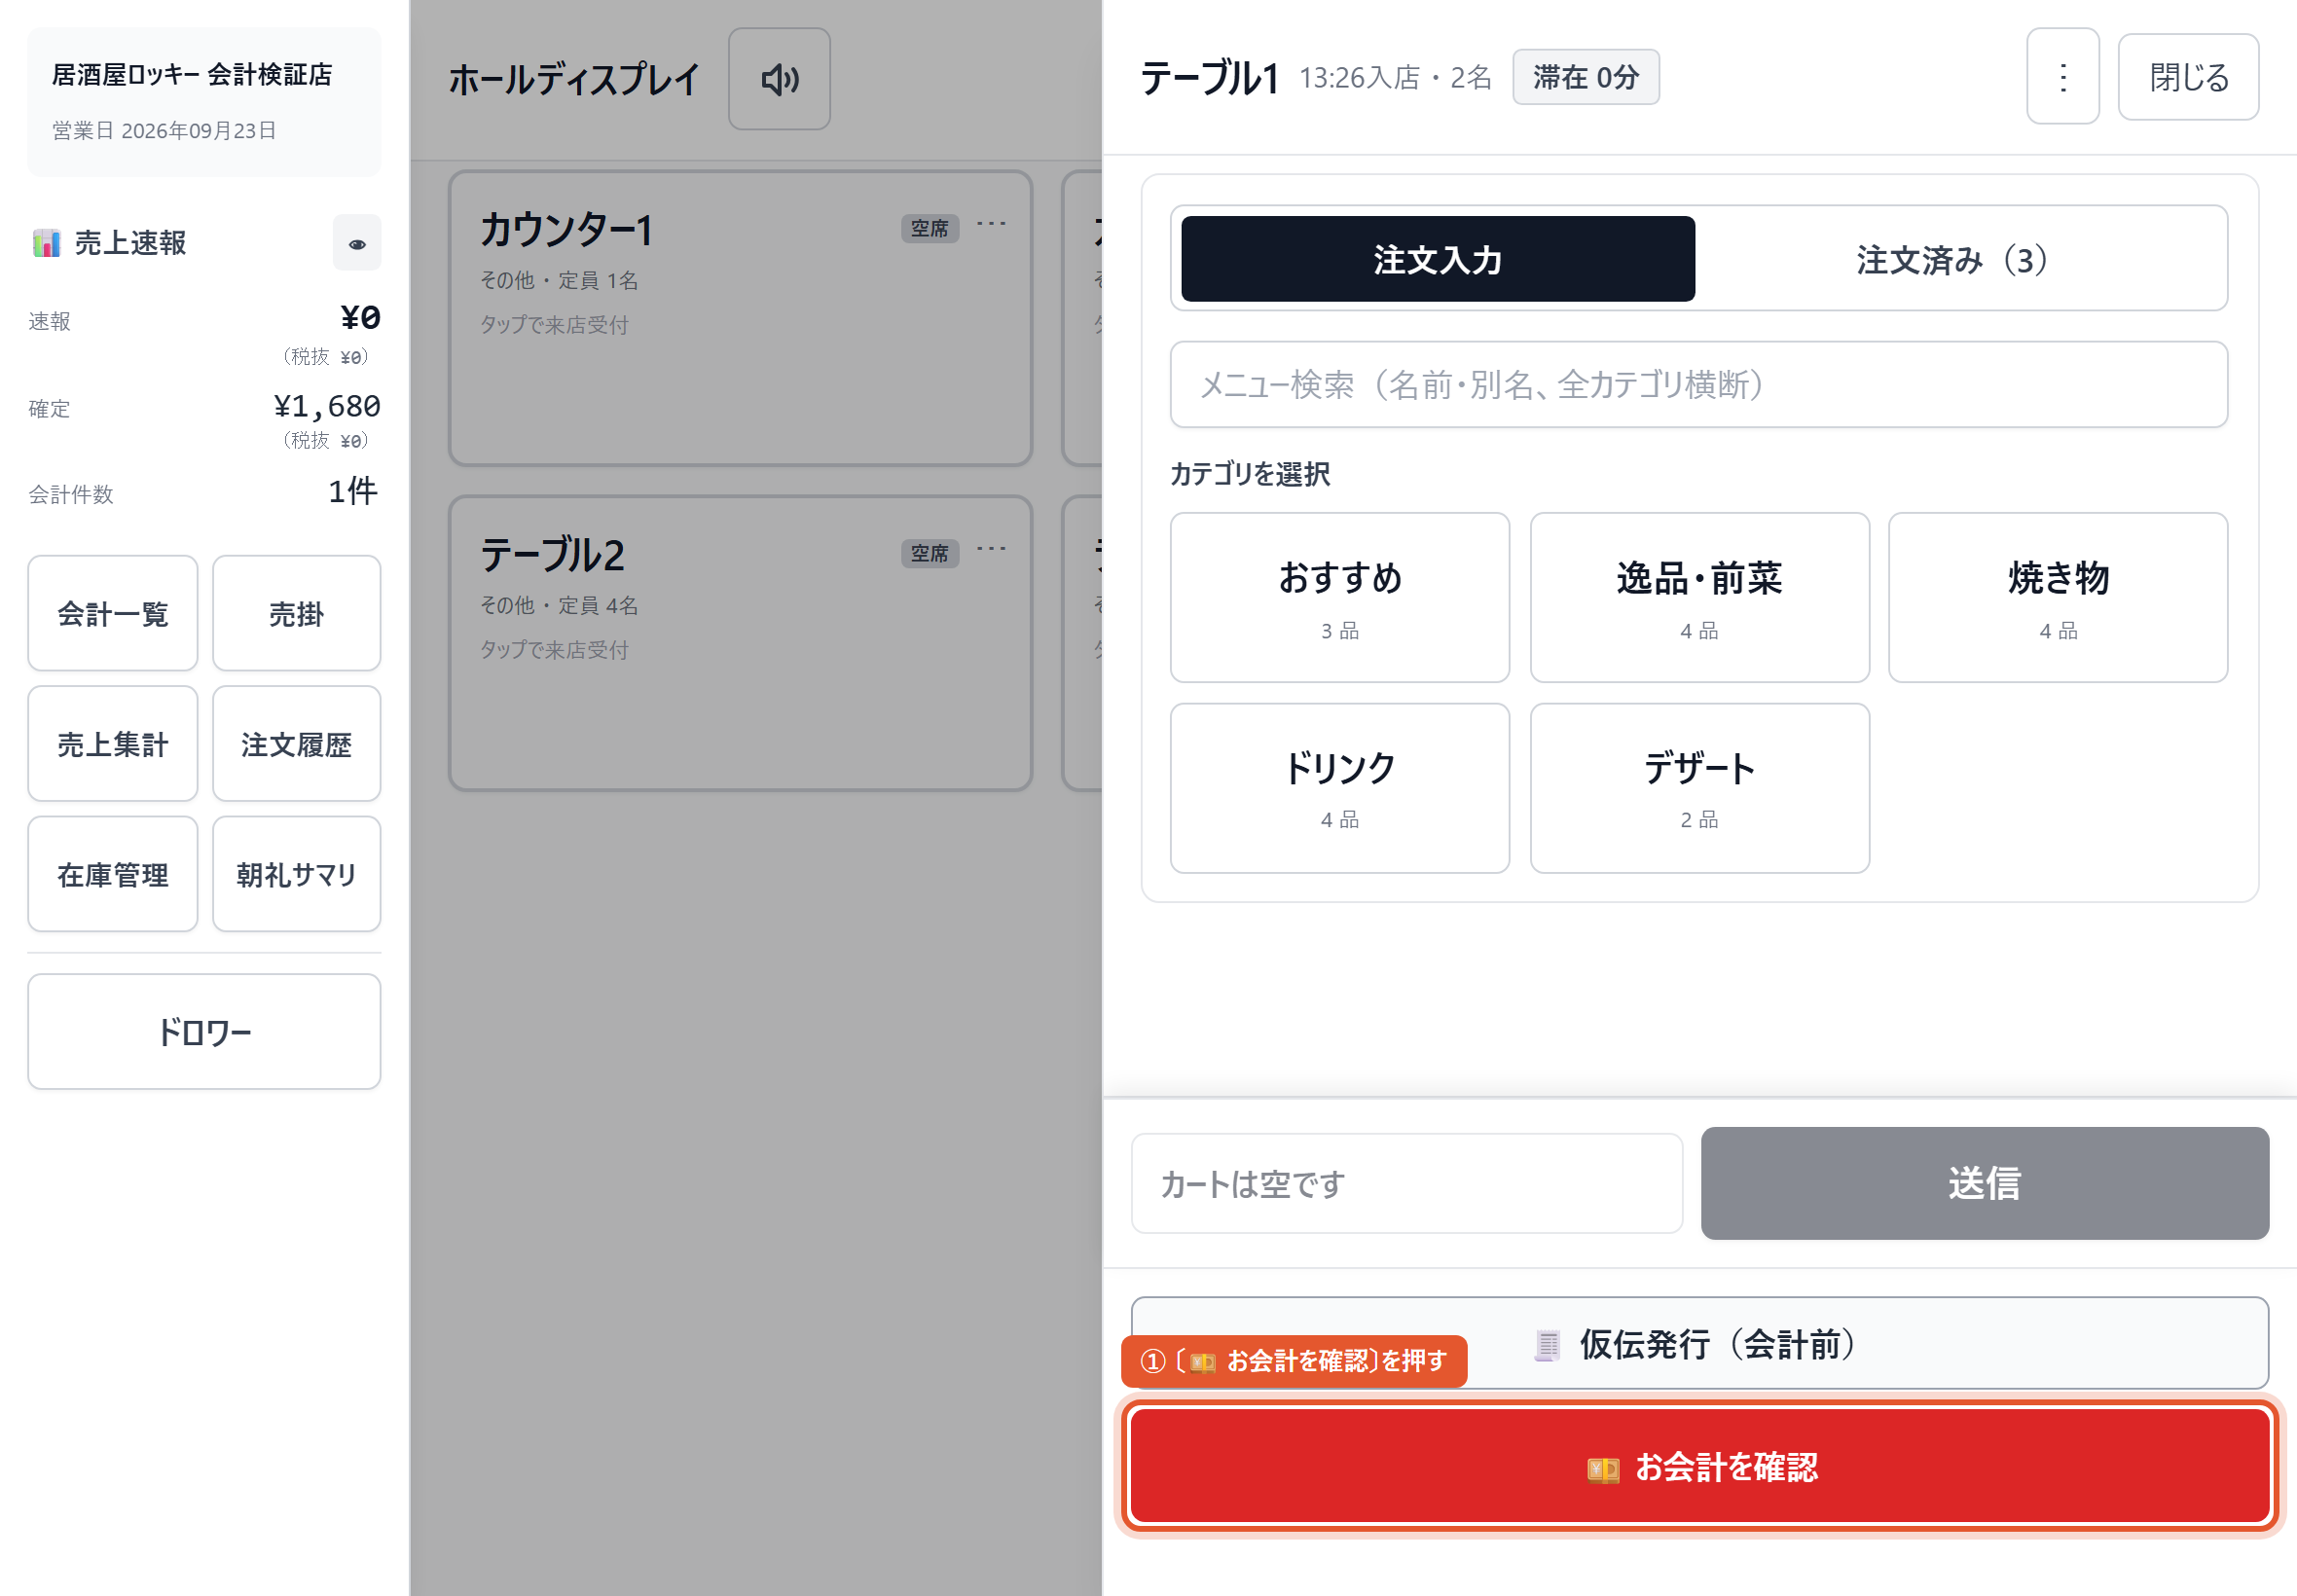Open the three-dot menu for テーブル1

point(2062,77)
